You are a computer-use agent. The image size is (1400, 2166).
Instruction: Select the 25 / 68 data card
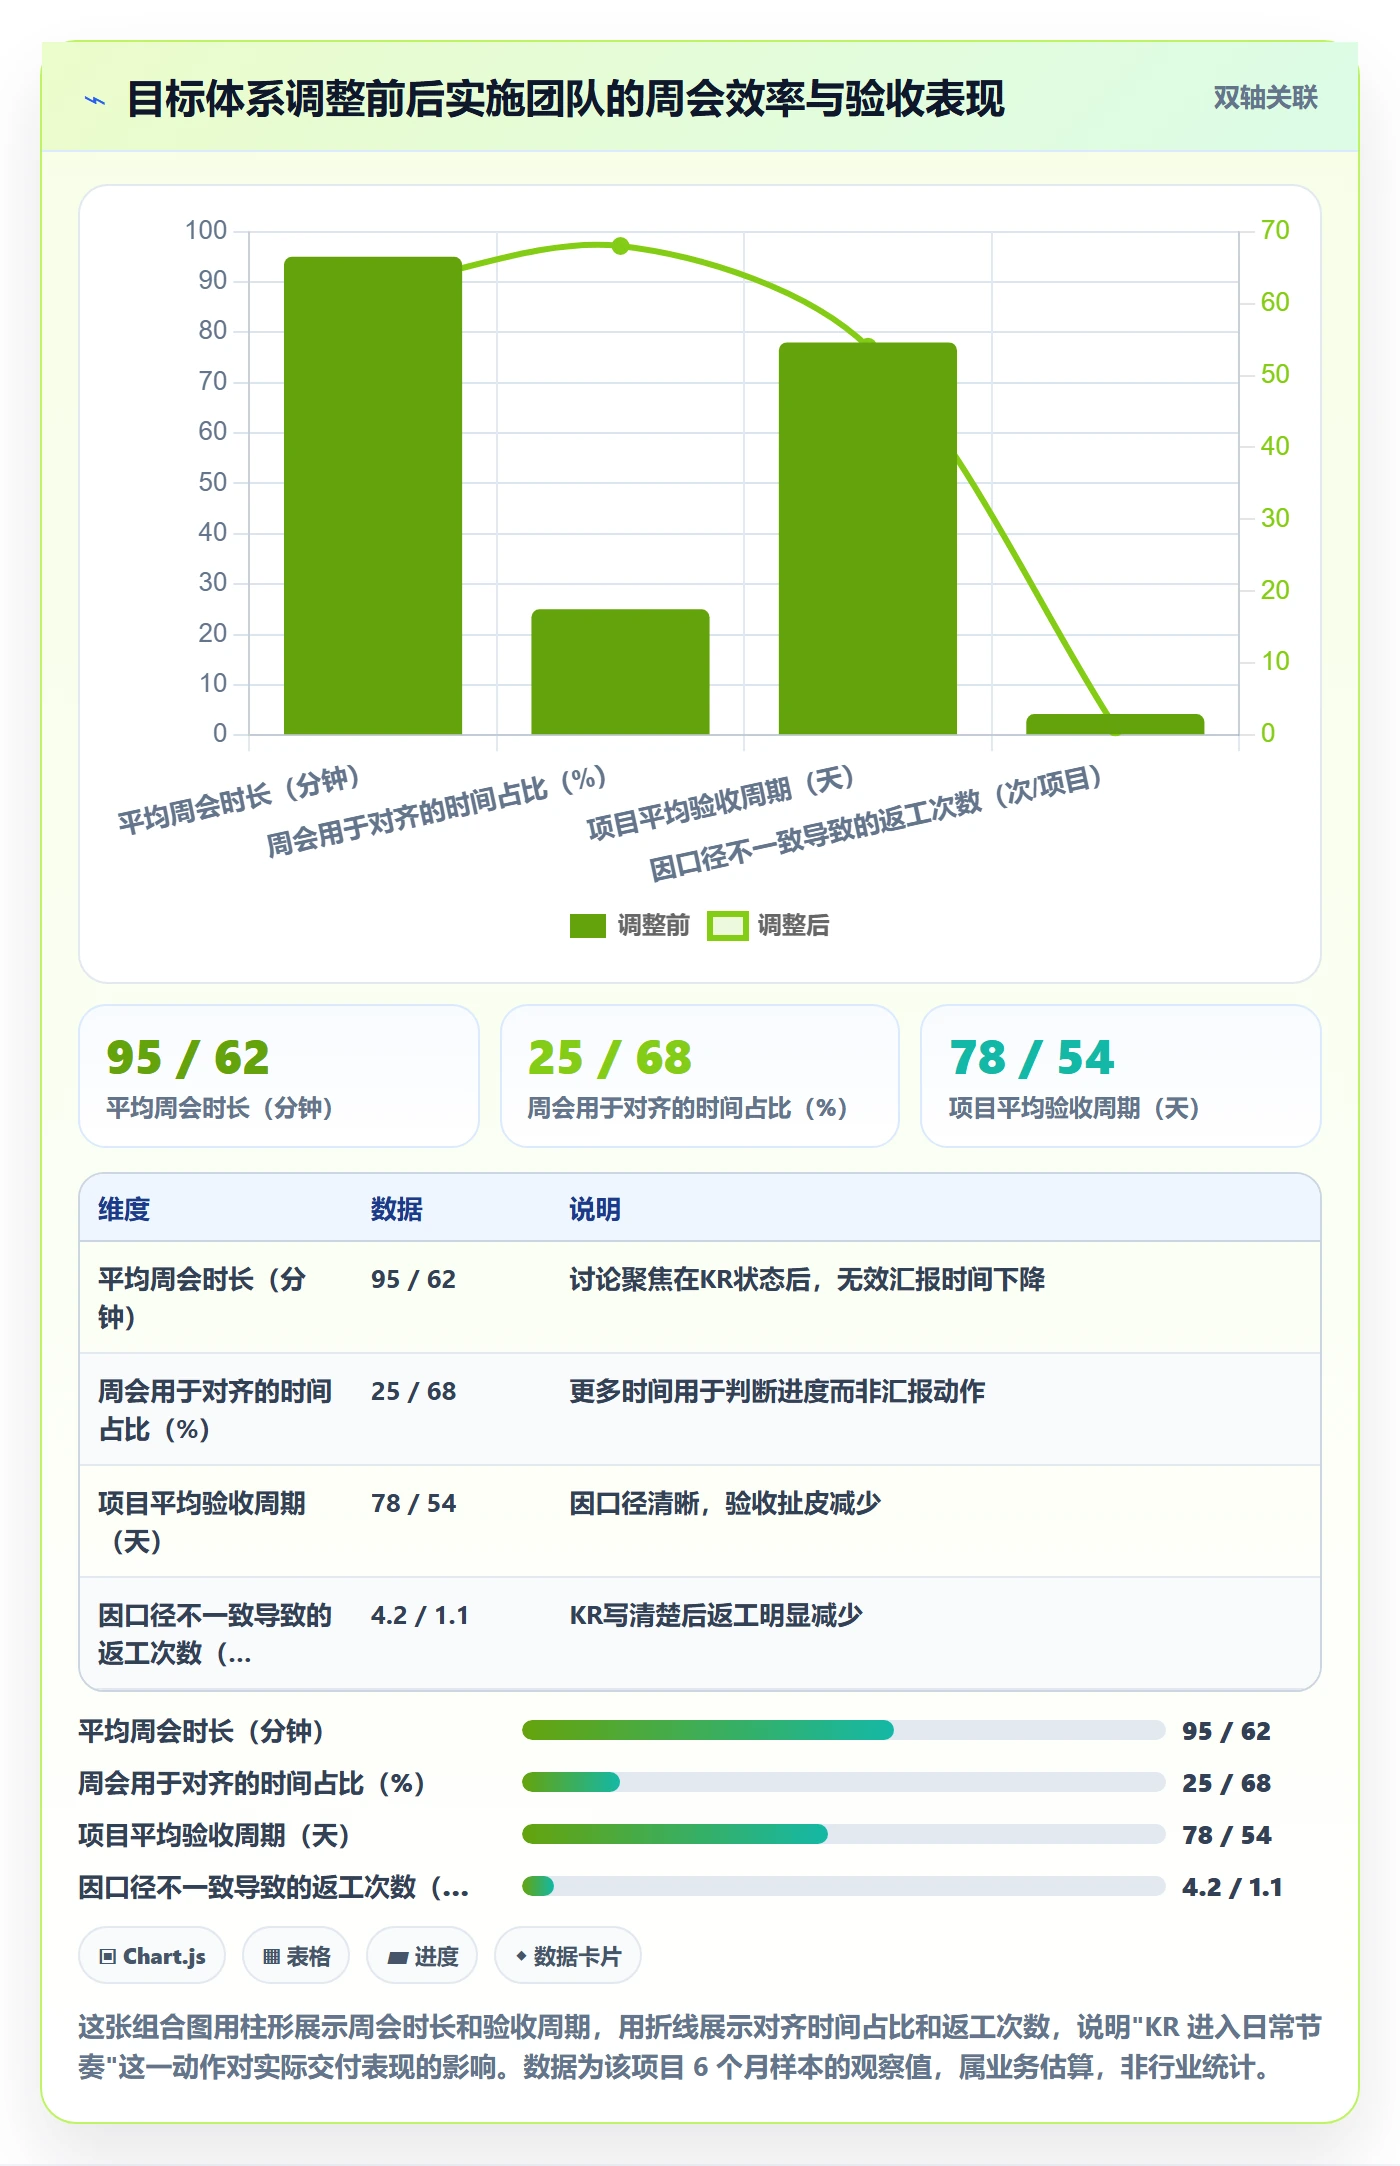click(700, 1076)
